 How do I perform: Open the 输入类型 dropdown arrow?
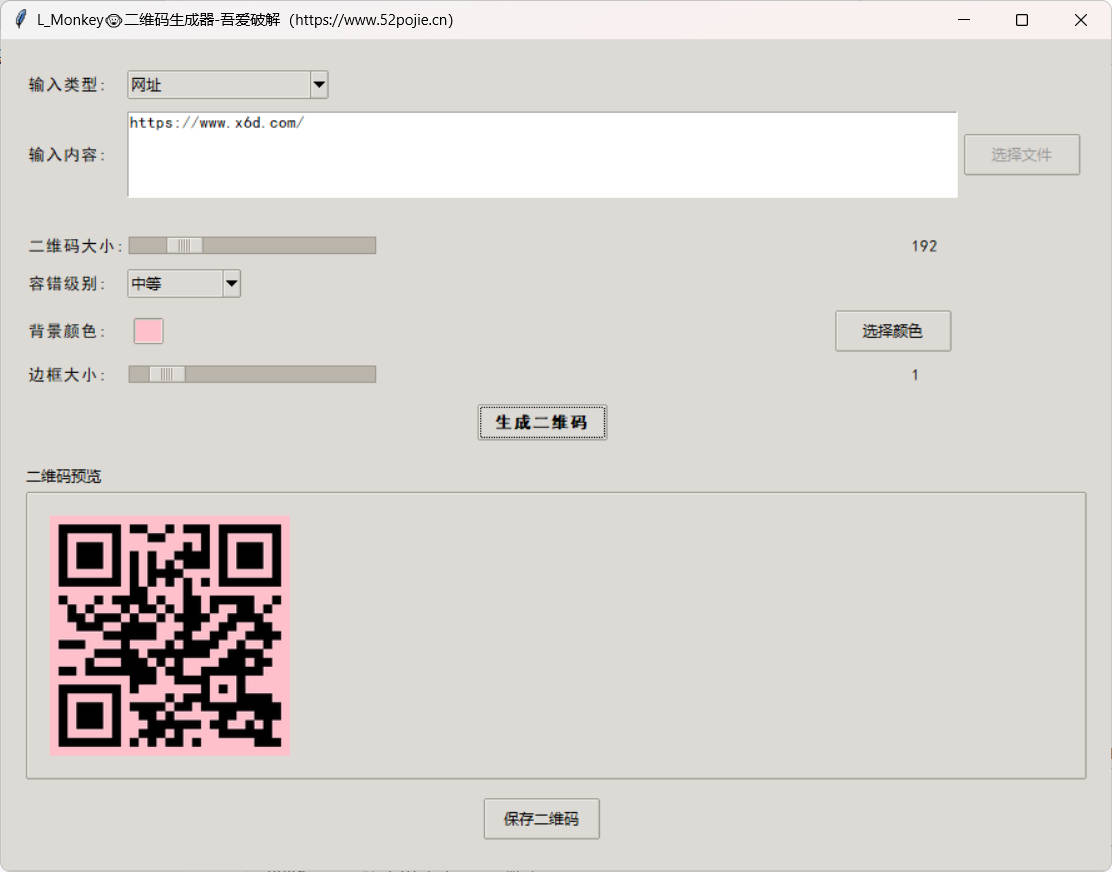[x=319, y=85]
